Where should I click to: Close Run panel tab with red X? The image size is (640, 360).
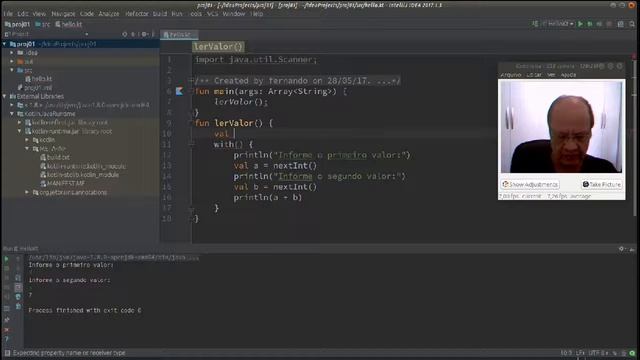tap(6, 329)
